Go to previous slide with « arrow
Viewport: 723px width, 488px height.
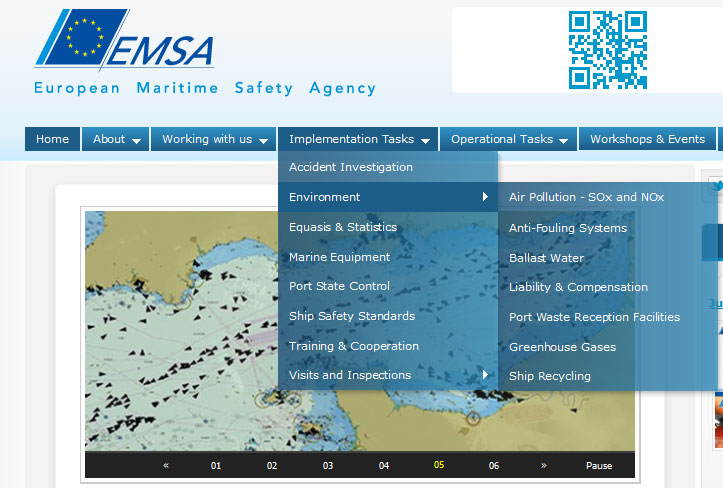[x=166, y=465]
